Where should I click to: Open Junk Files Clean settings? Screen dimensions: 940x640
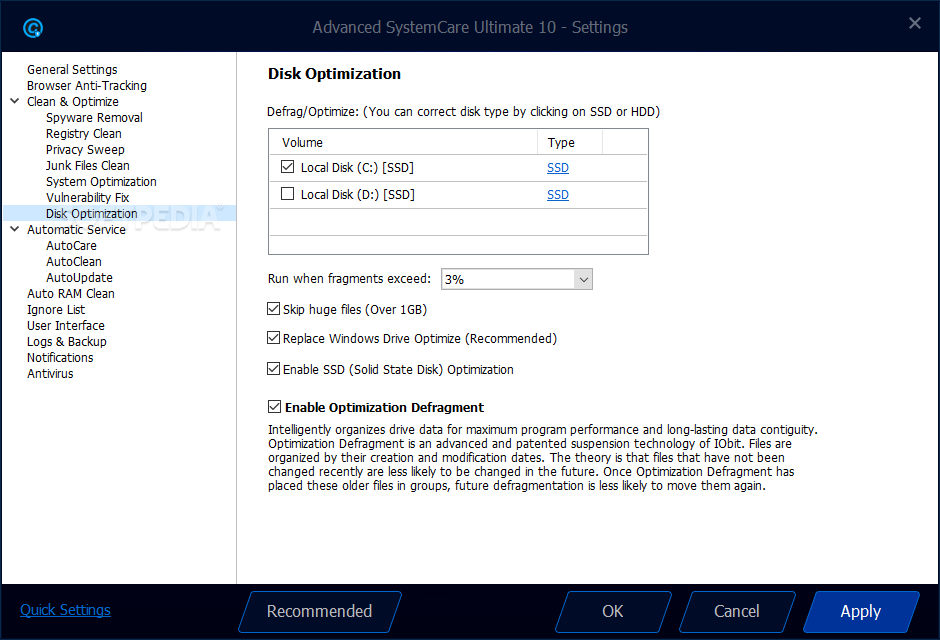[88, 165]
